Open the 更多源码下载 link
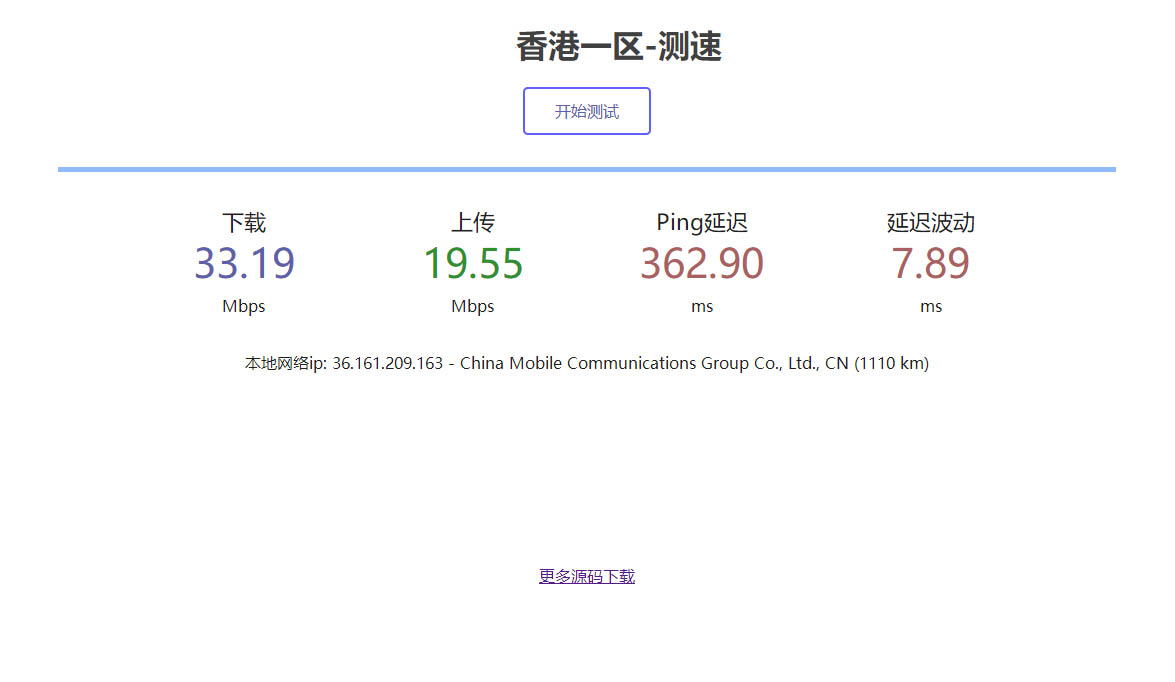The width and height of the screenshot is (1175, 682). point(586,576)
